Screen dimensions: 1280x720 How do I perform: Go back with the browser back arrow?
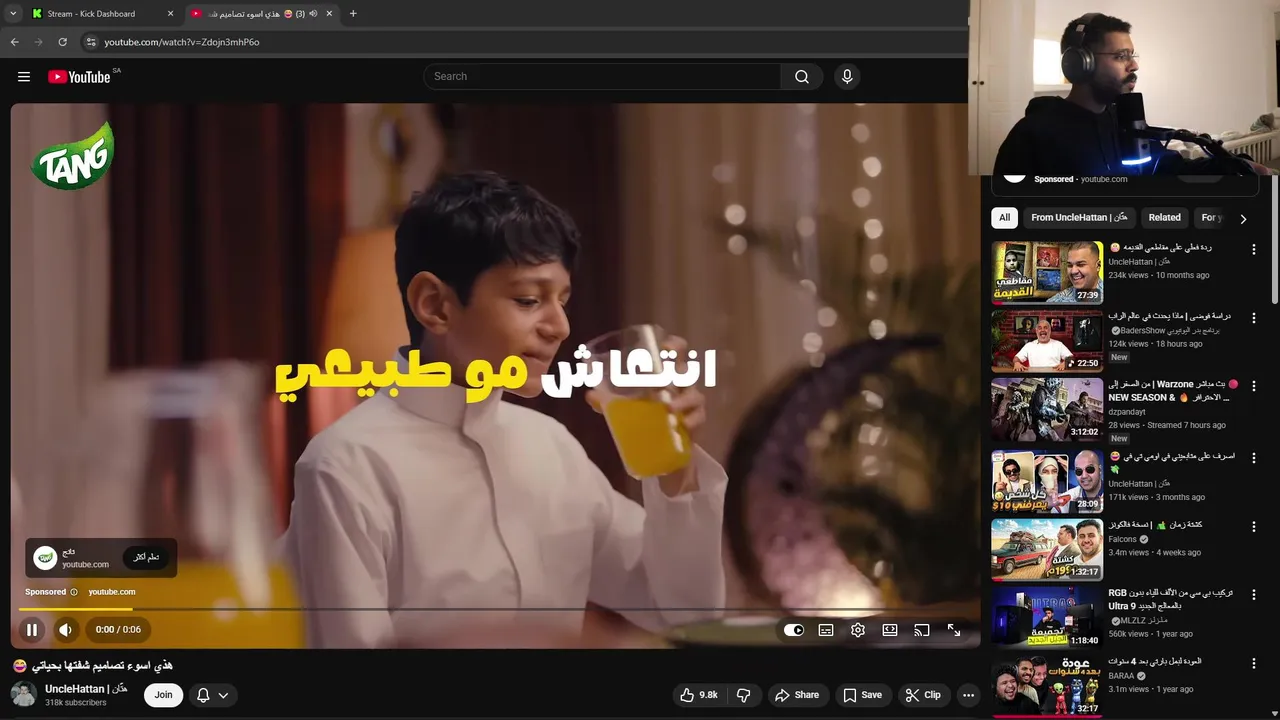point(15,42)
